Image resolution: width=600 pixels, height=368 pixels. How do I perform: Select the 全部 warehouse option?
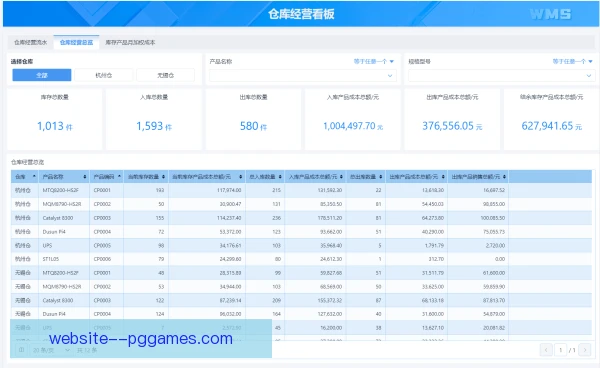click(42, 75)
